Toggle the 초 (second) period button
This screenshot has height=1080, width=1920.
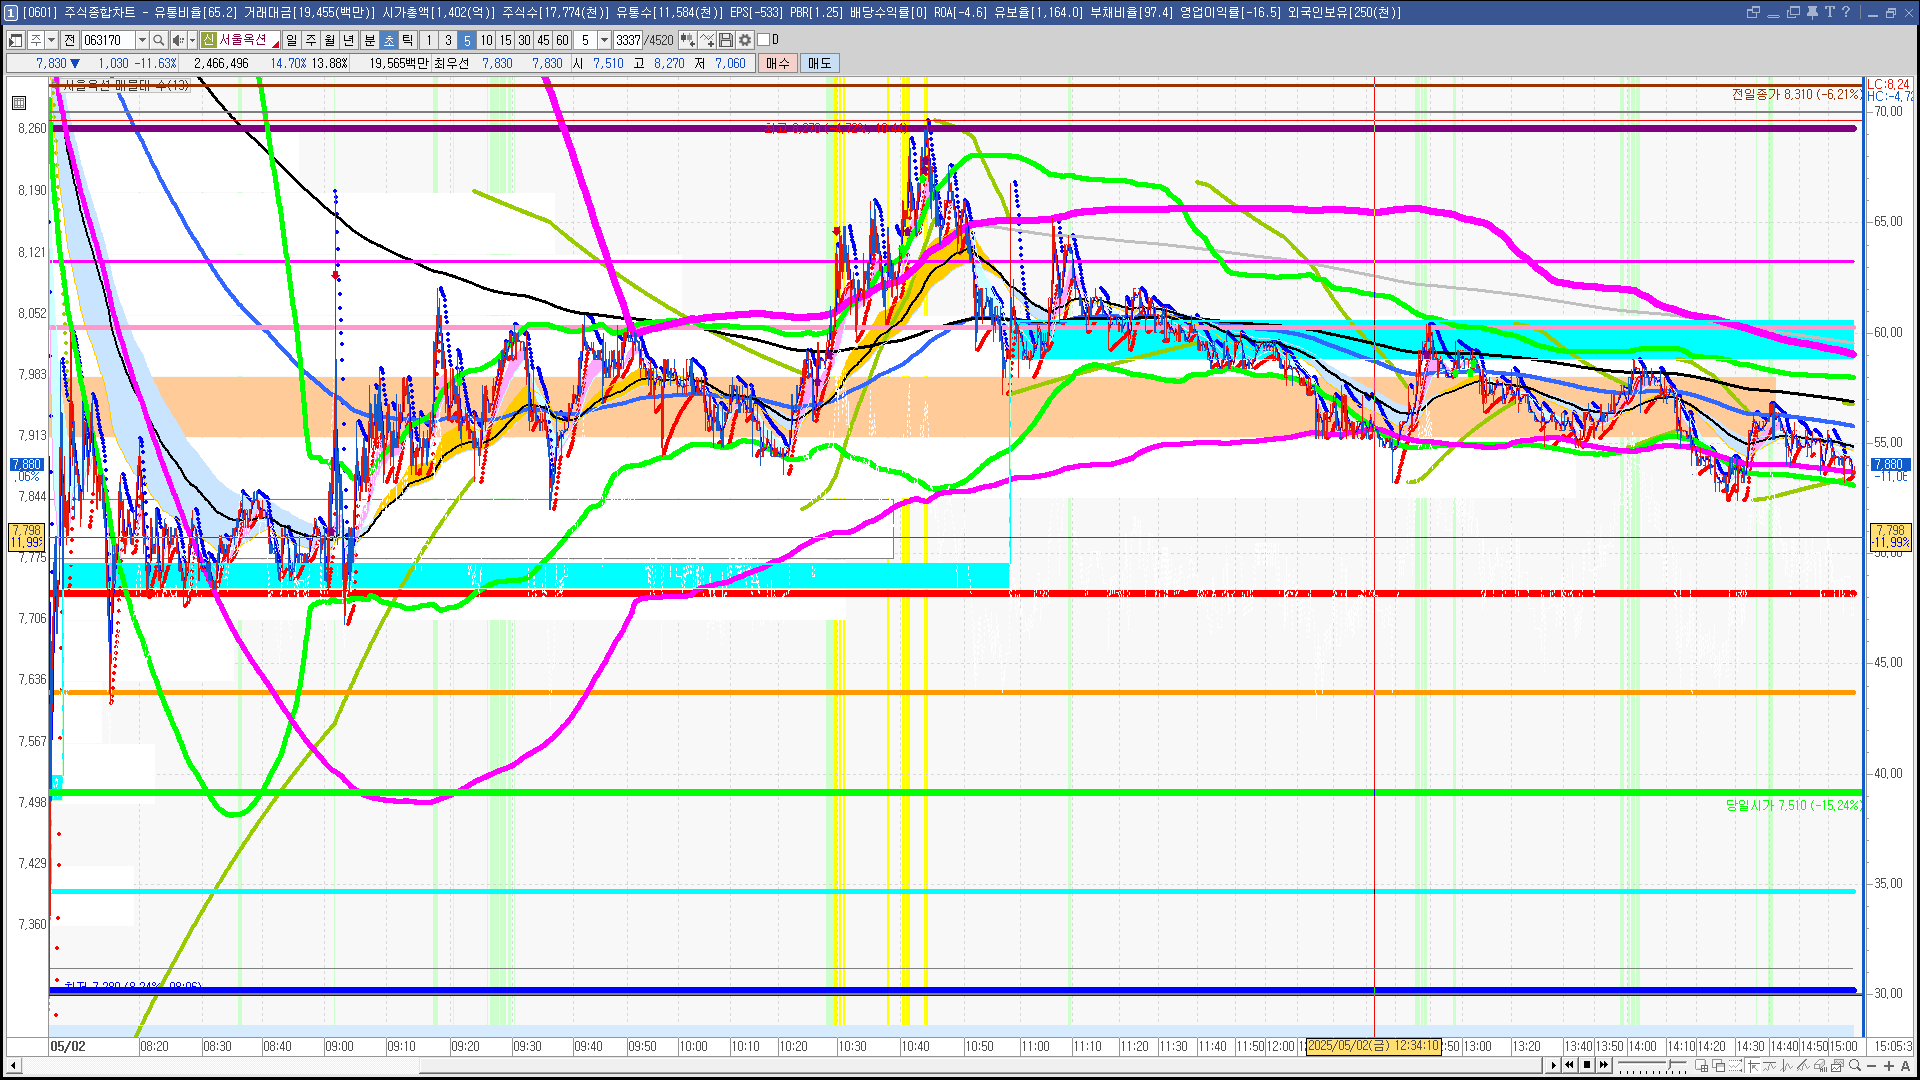(389, 40)
